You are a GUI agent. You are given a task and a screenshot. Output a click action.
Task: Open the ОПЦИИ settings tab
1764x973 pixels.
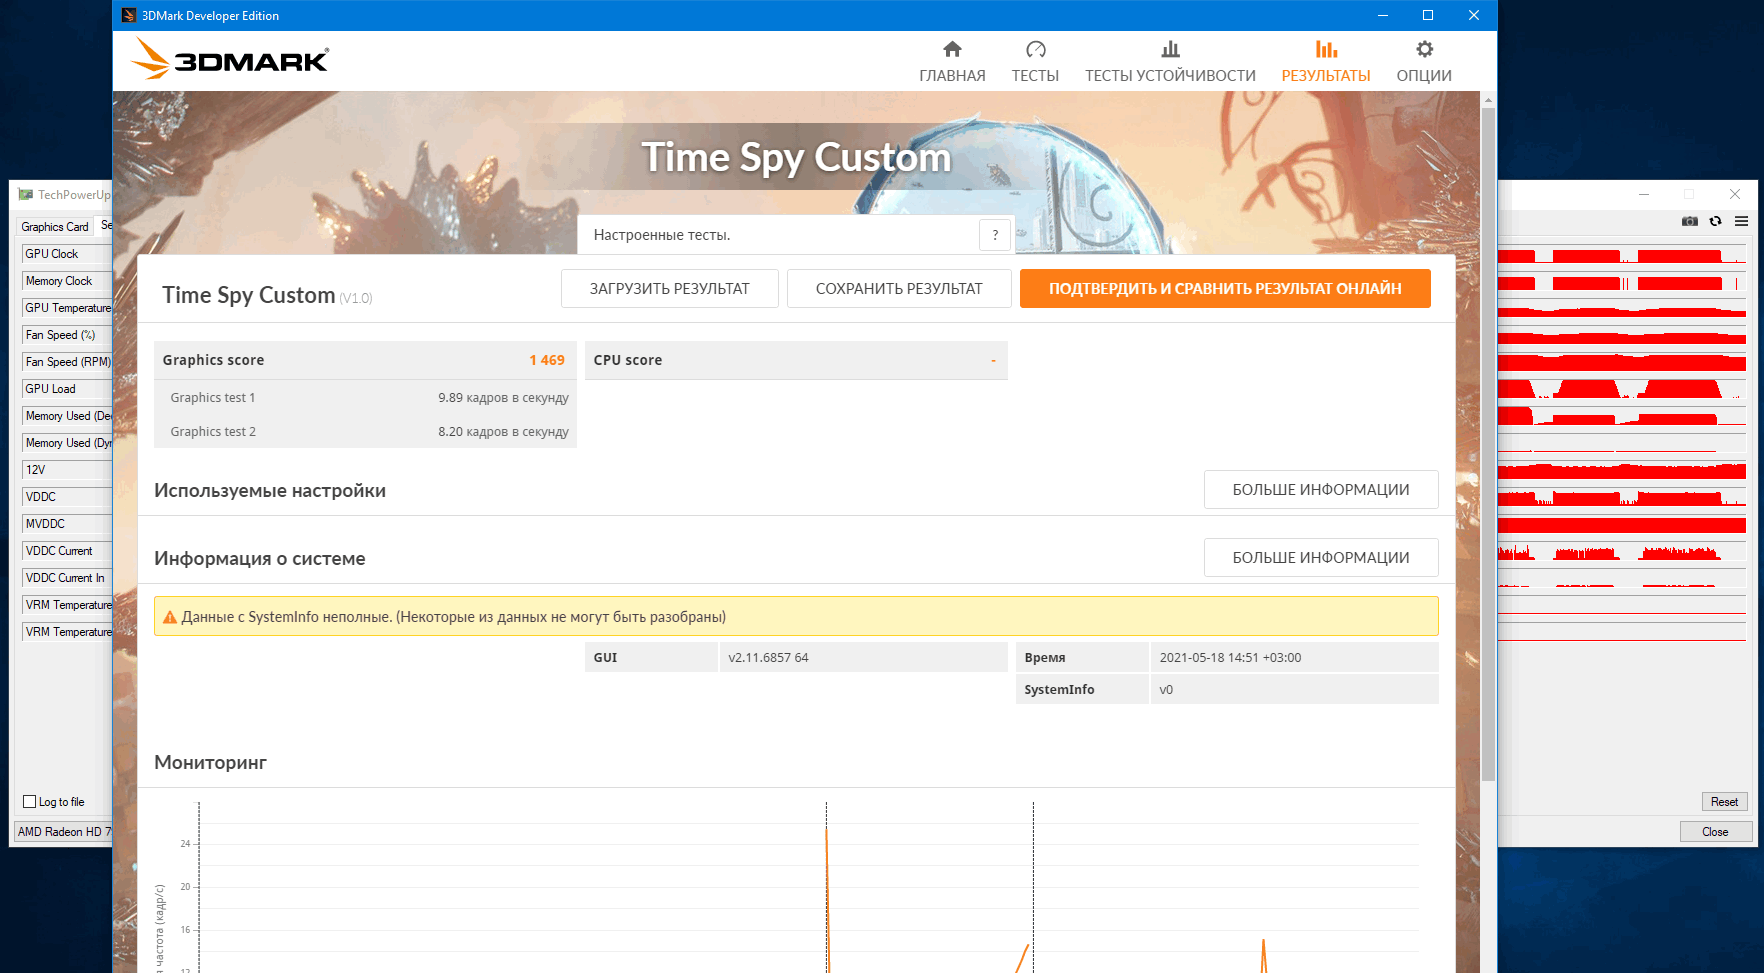pos(1424,62)
